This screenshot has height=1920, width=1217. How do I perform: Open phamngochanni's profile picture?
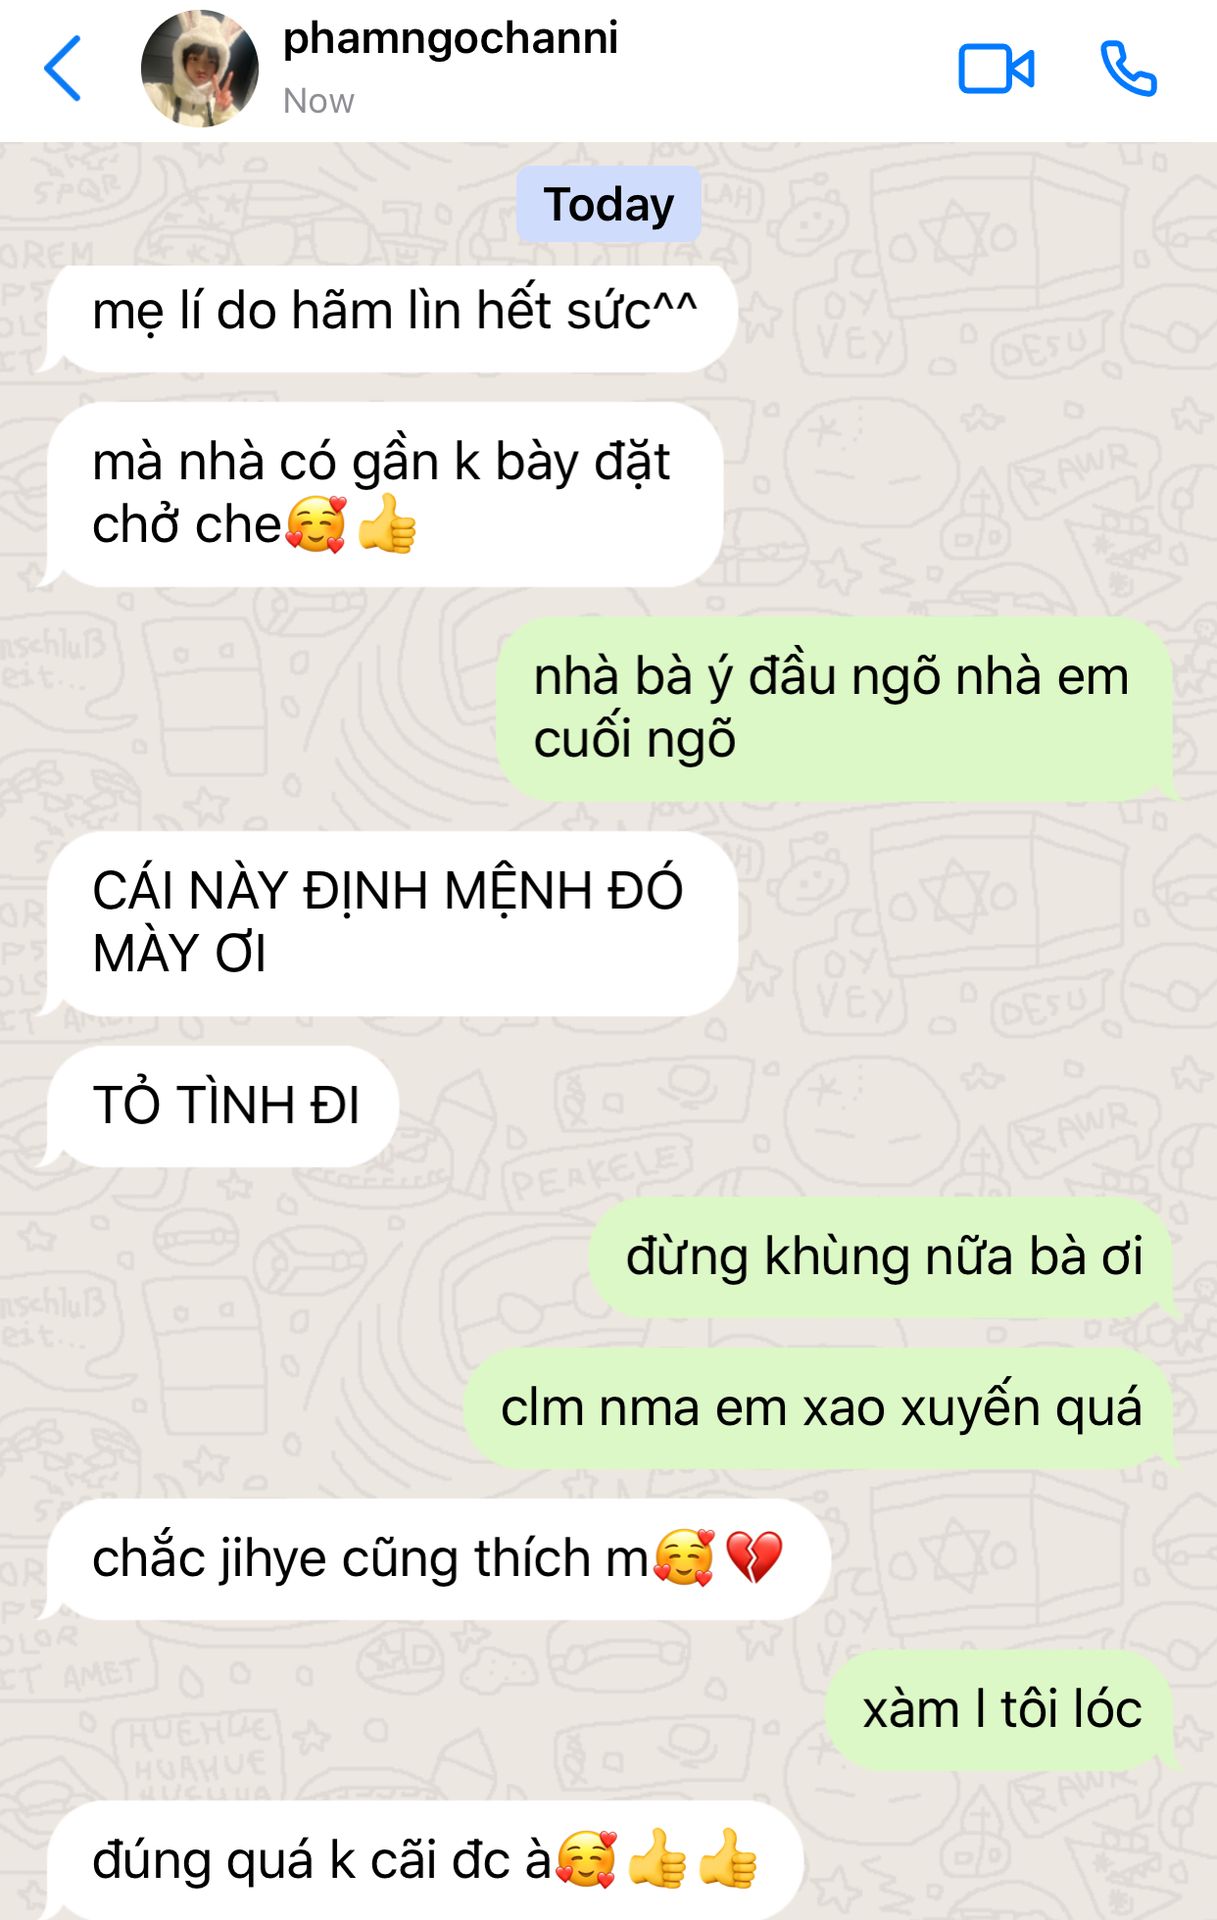[x=200, y=68]
